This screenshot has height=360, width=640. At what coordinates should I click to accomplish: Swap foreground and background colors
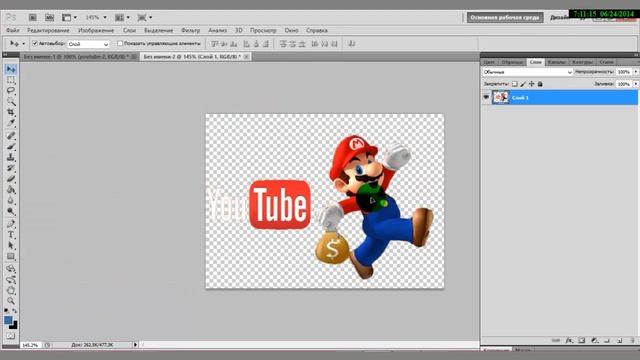pos(15,311)
